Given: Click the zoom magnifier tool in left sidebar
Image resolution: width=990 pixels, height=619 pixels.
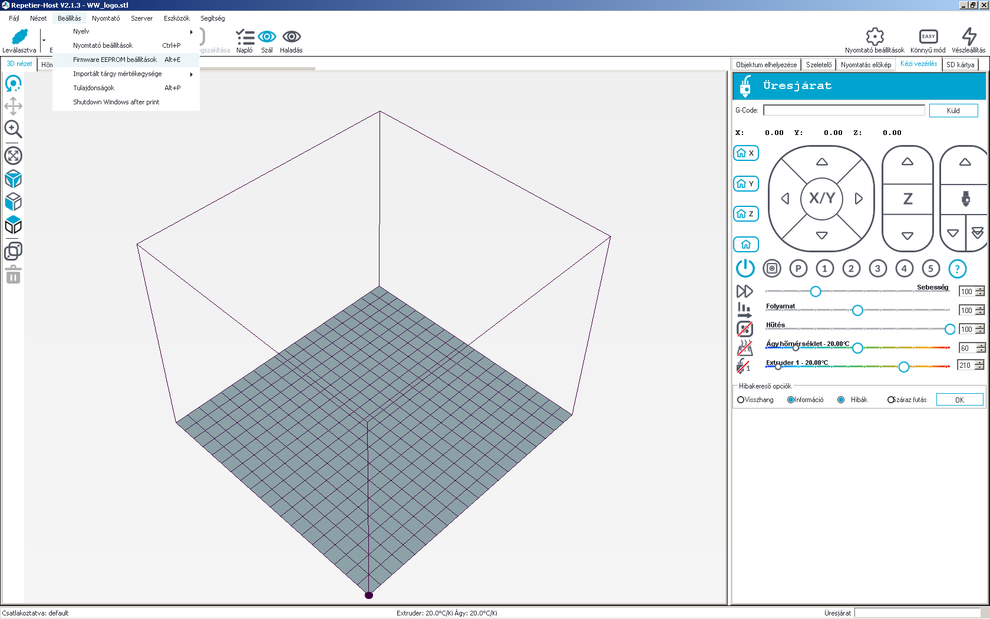Looking at the screenshot, I should tap(14, 129).
